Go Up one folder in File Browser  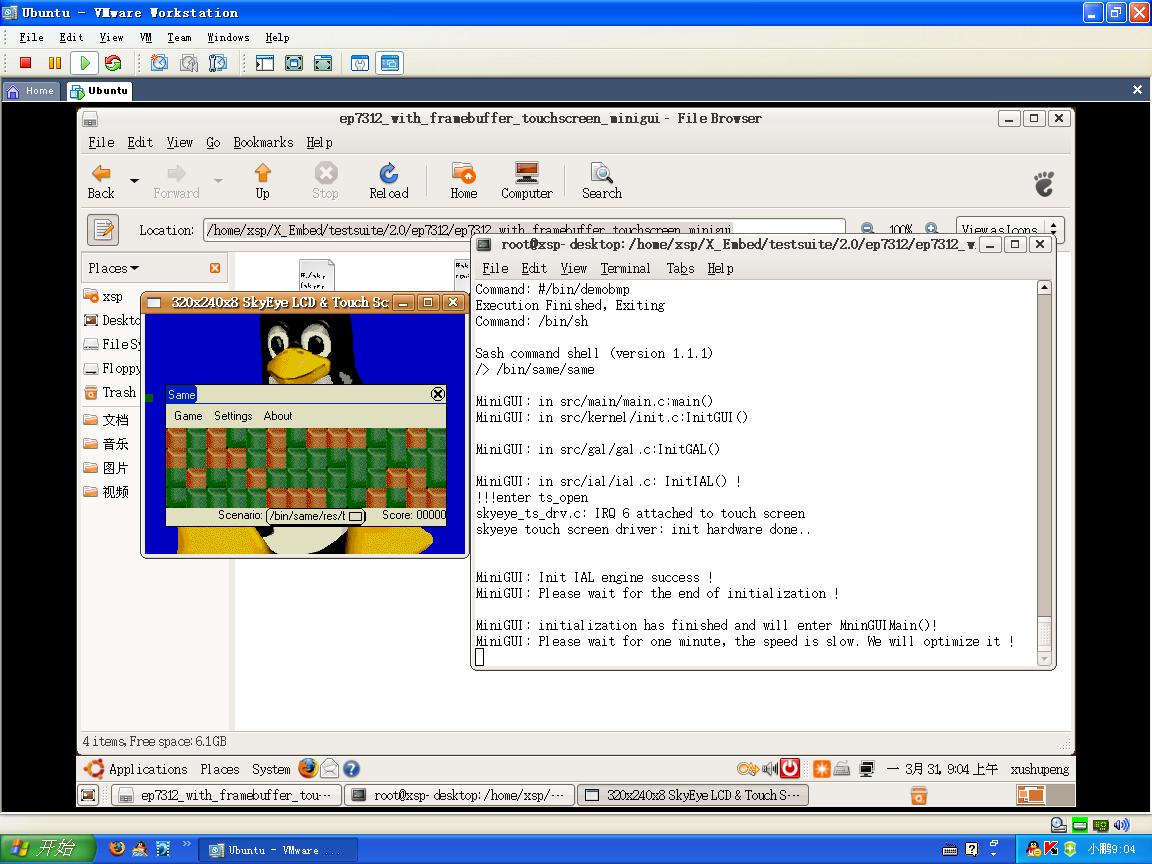click(x=262, y=181)
